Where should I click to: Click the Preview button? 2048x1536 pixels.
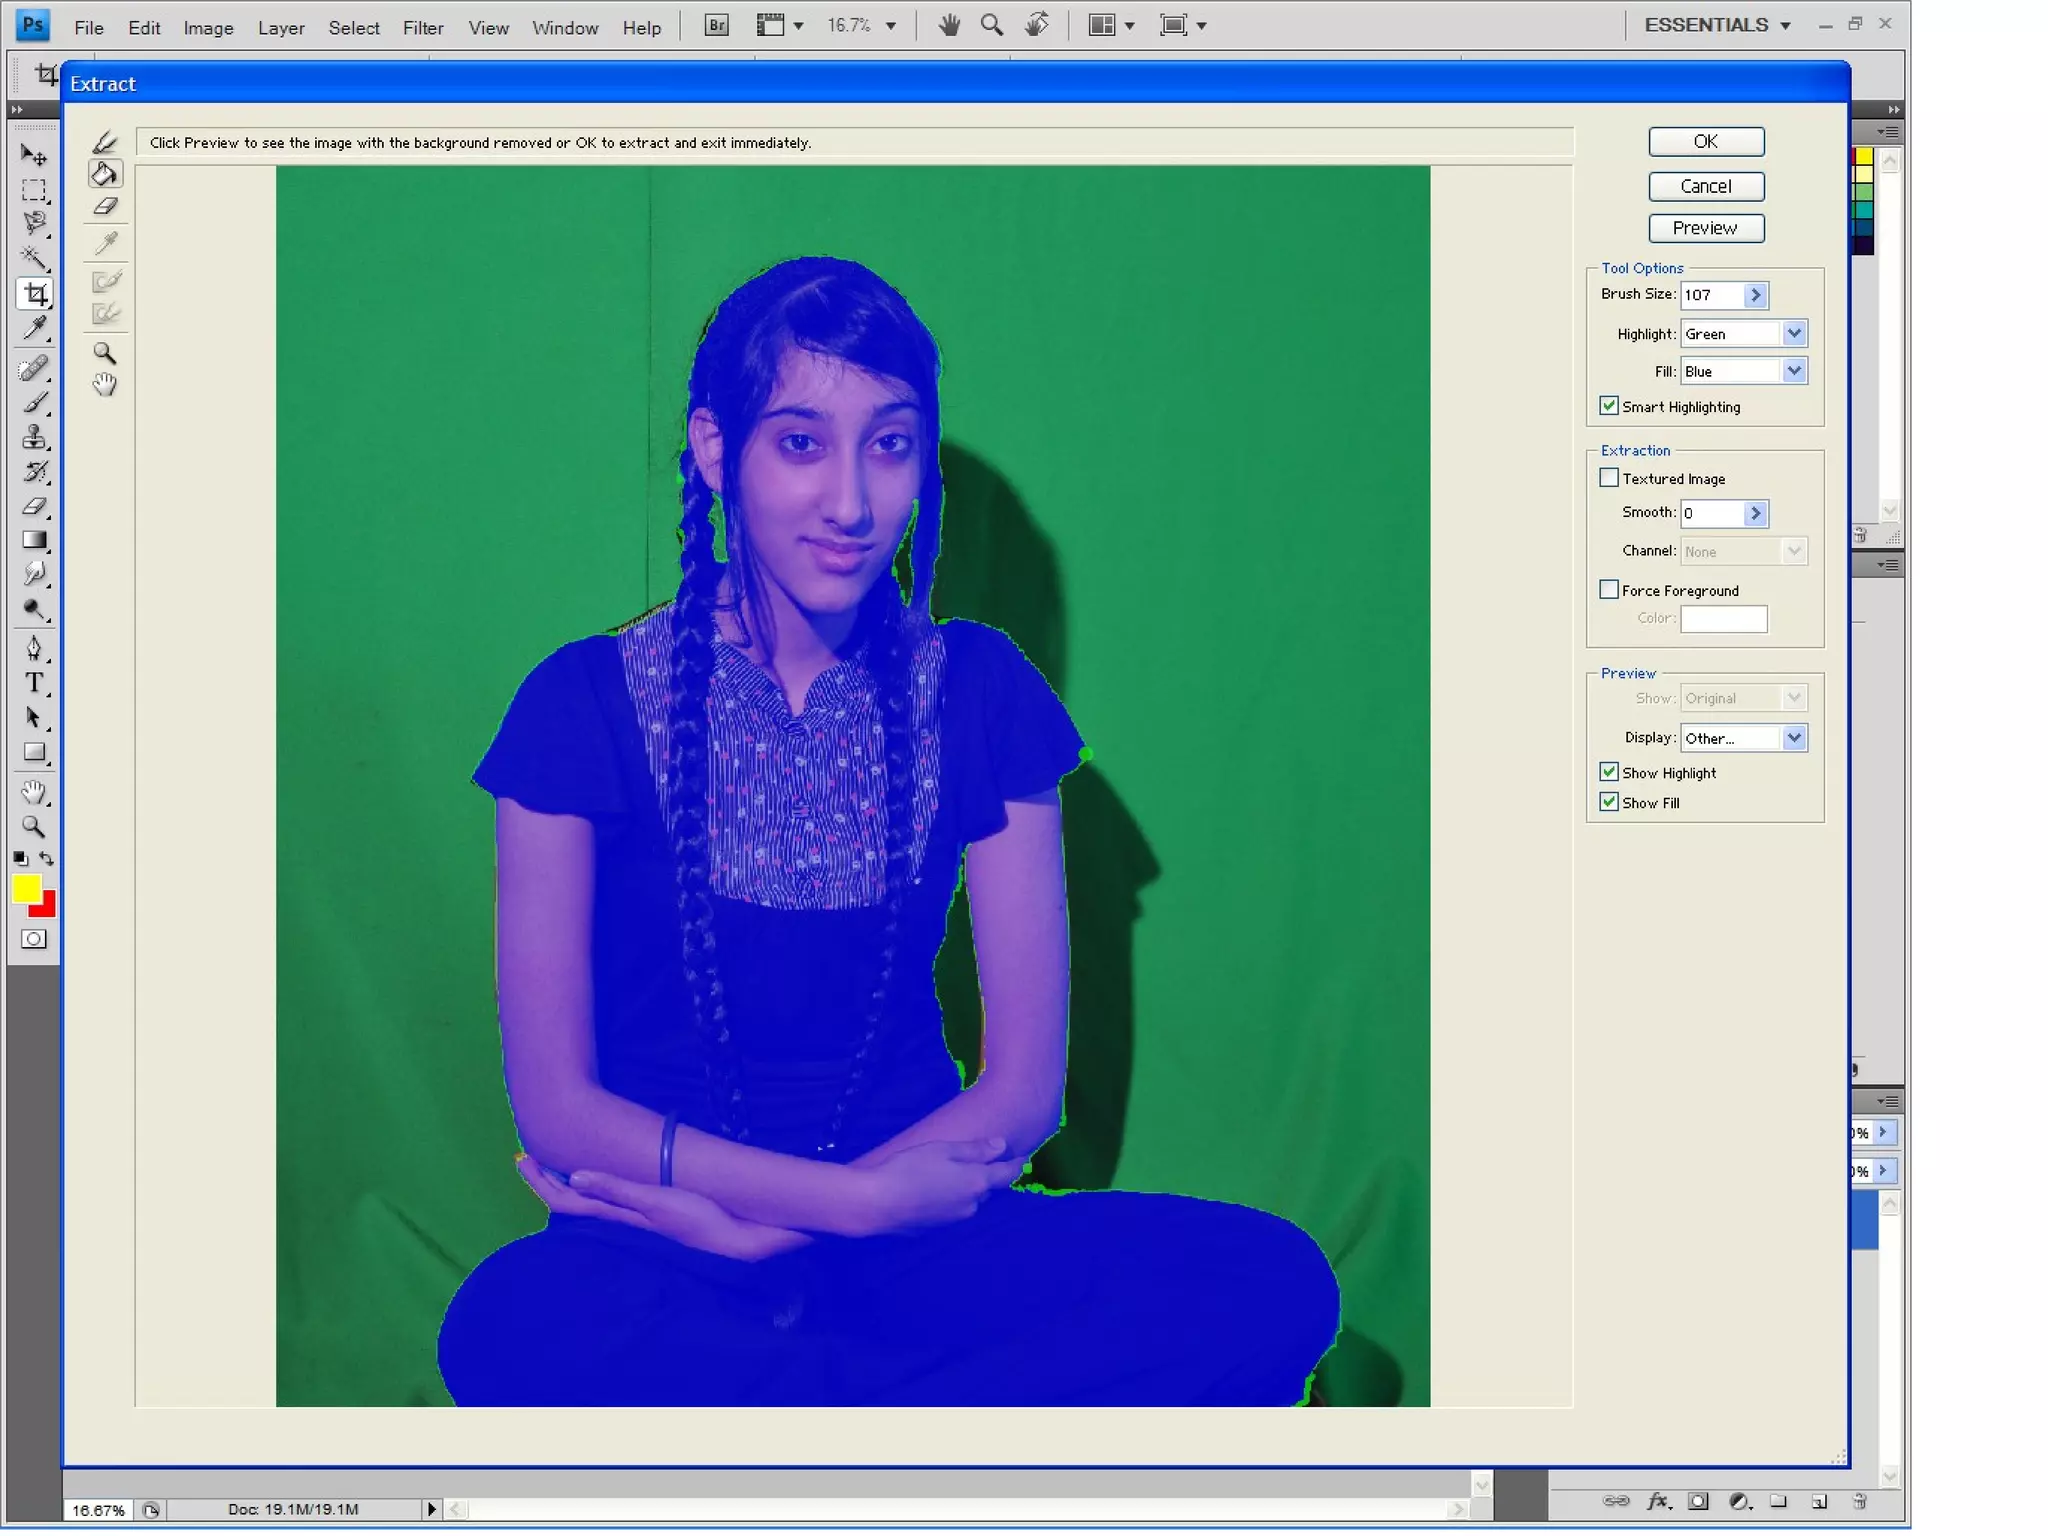[x=1705, y=228]
